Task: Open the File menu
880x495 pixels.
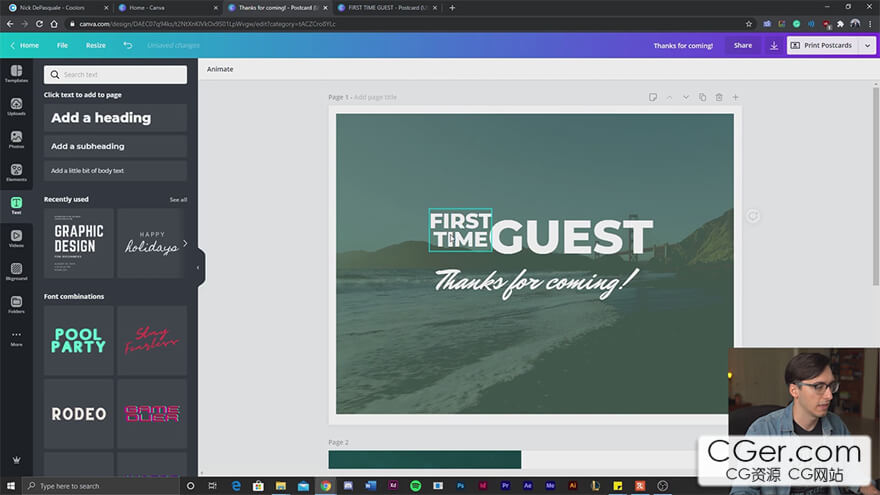Action: click(62, 45)
